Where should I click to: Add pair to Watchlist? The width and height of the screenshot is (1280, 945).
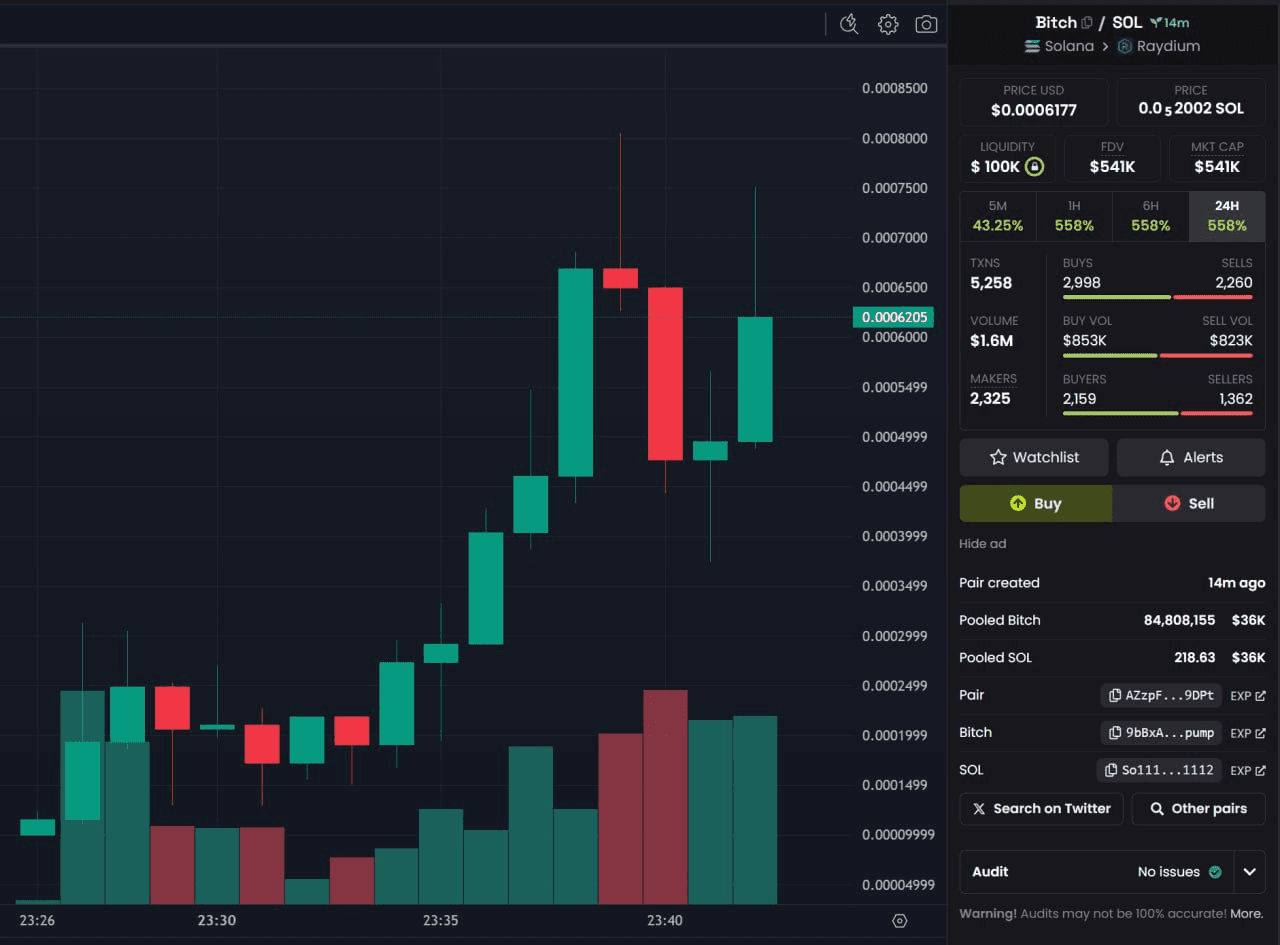[1034, 457]
